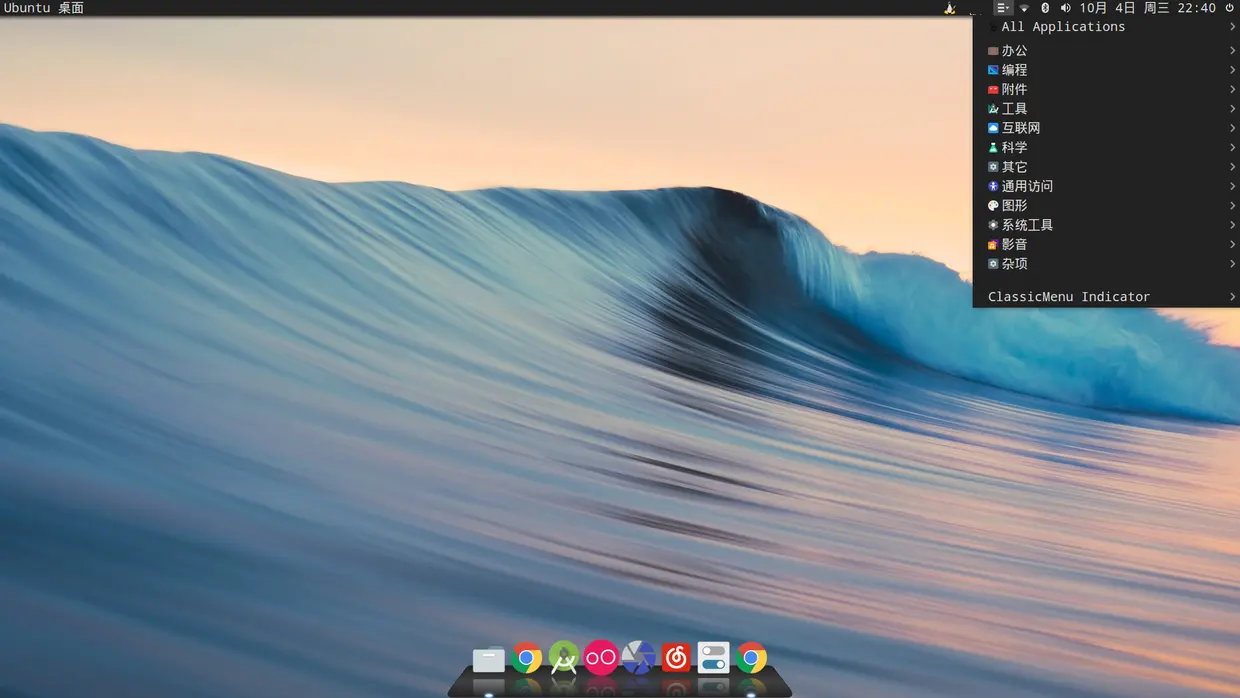Open the Bluetooth indicator in top panel
The height and width of the screenshot is (698, 1240).
click(1045, 8)
